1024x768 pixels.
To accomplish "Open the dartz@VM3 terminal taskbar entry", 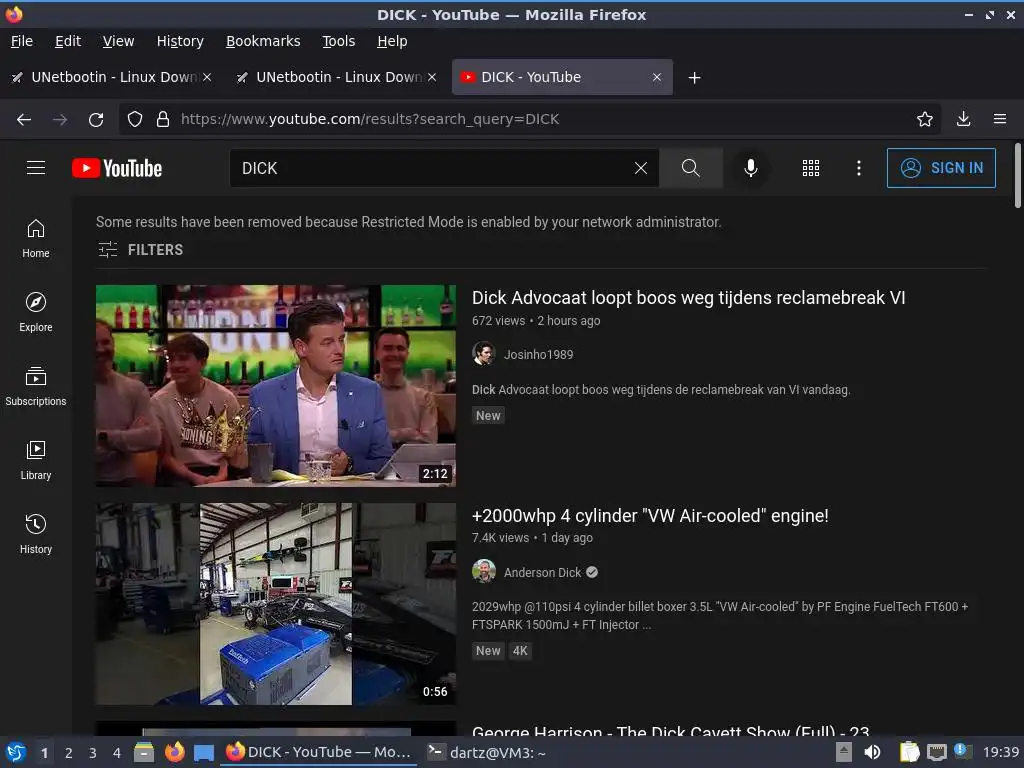I will point(487,752).
